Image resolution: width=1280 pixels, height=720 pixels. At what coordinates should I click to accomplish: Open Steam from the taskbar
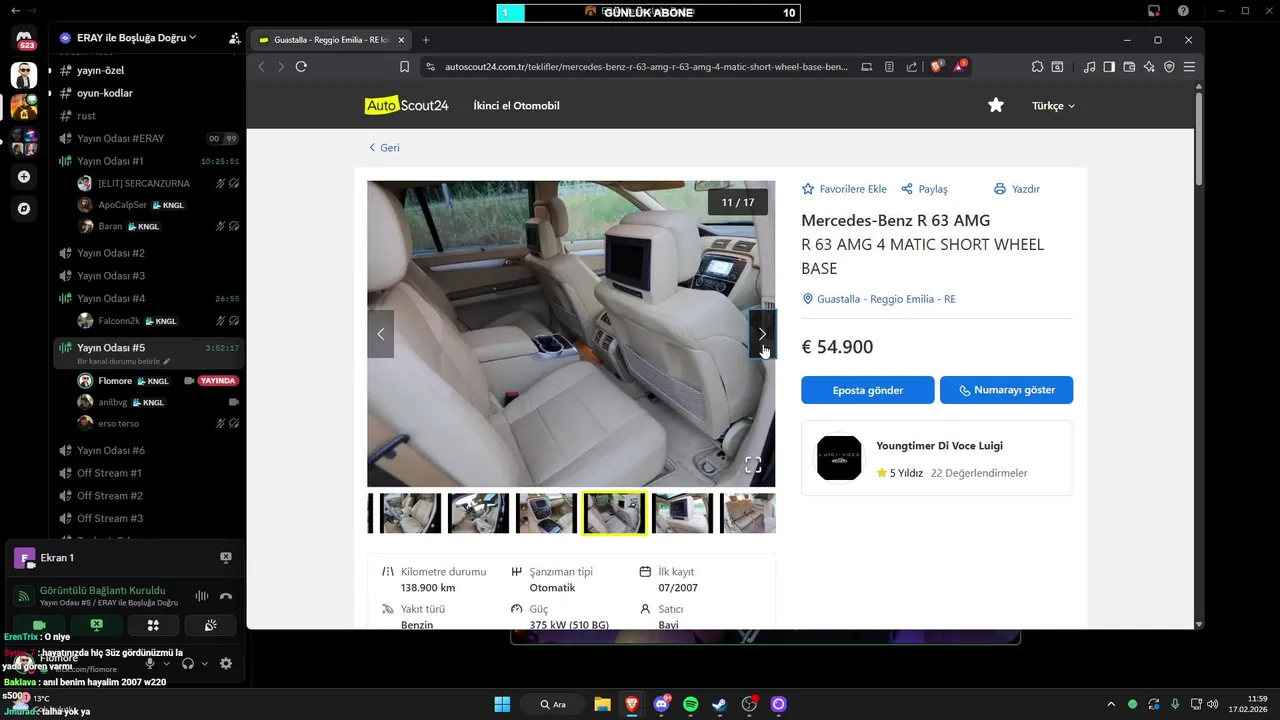[720, 704]
